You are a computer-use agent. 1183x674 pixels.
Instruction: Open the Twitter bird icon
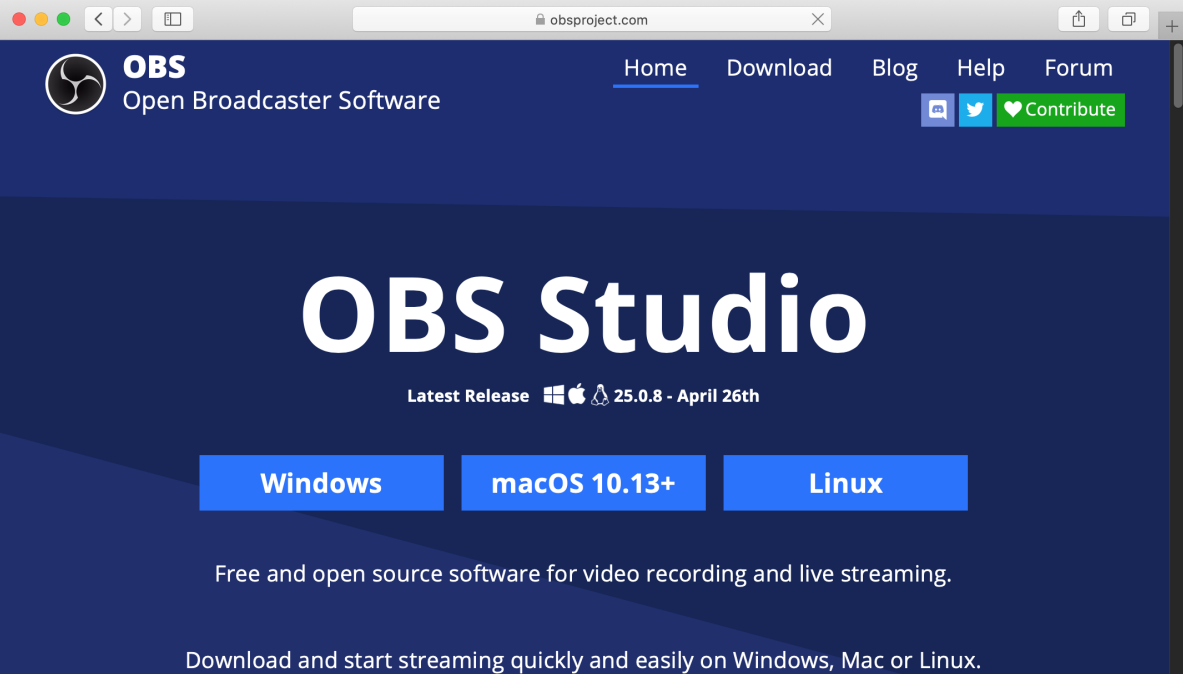pos(975,110)
